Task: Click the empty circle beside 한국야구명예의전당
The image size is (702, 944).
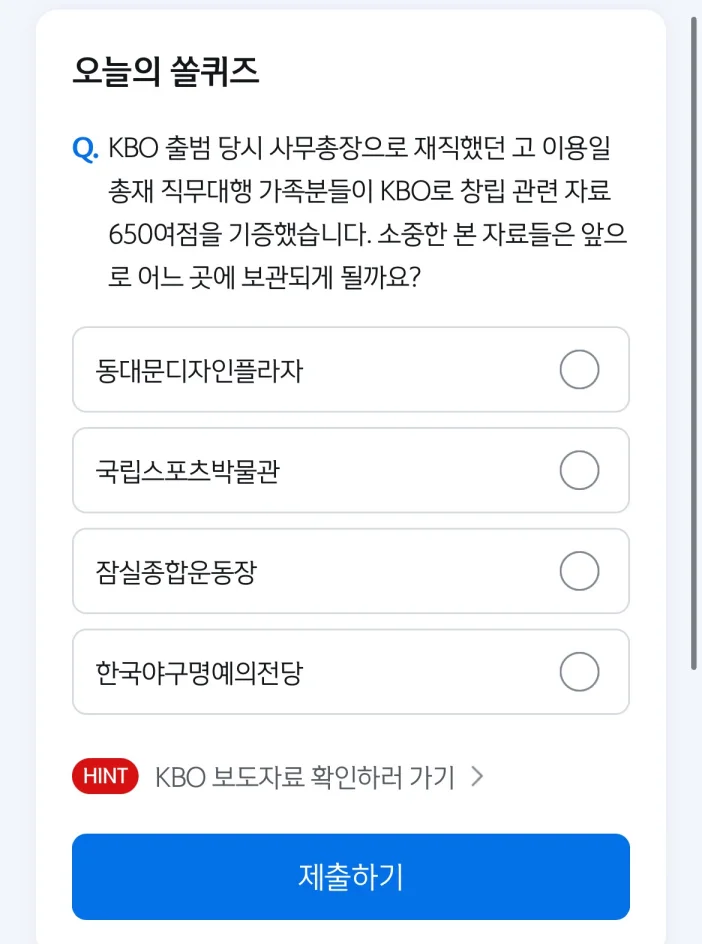Action: [579, 672]
